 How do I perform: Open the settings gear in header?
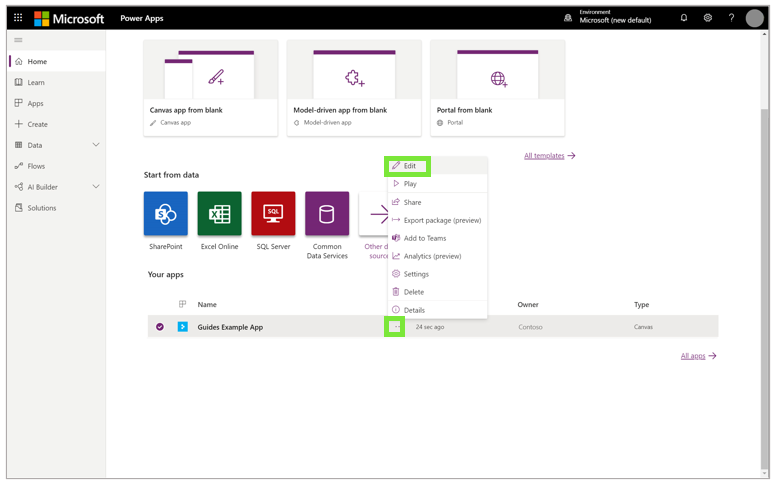pyautogui.click(x=707, y=18)
